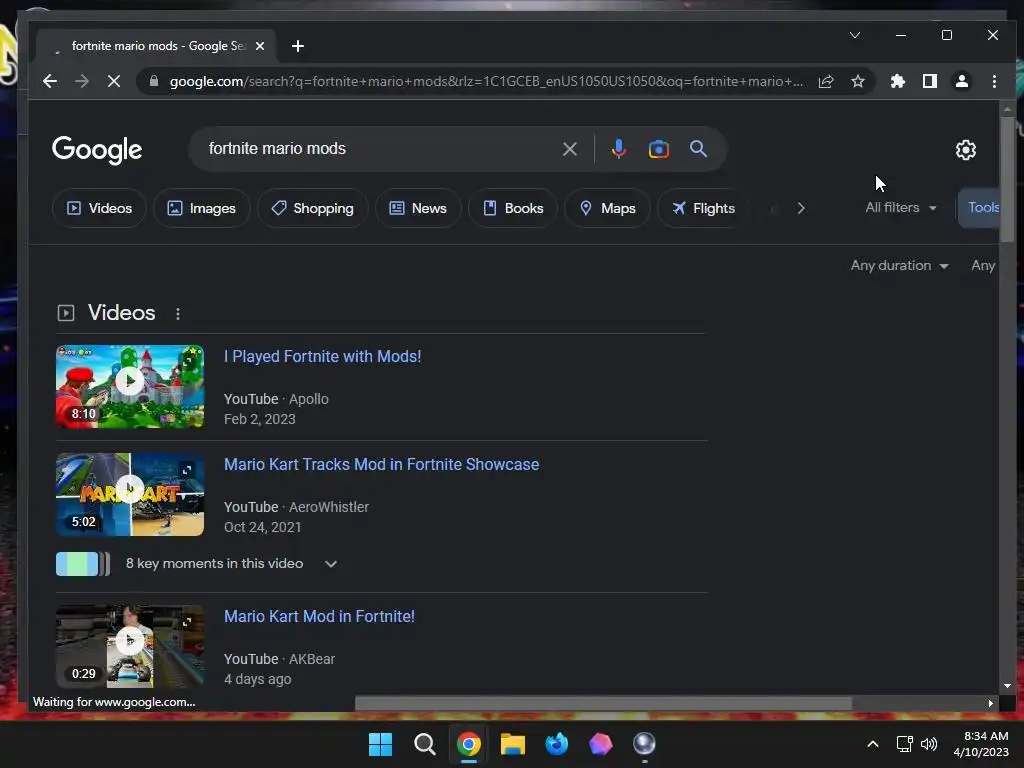Filter results by Images
Screen dimensions: 1024x768
(x=201, y=208)
